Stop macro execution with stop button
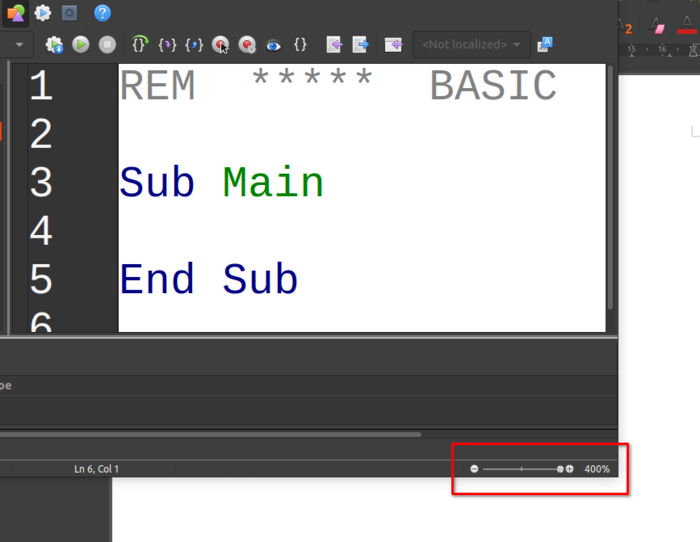The width and height of the screenshot is (700, 542). [x=107, y=45]
